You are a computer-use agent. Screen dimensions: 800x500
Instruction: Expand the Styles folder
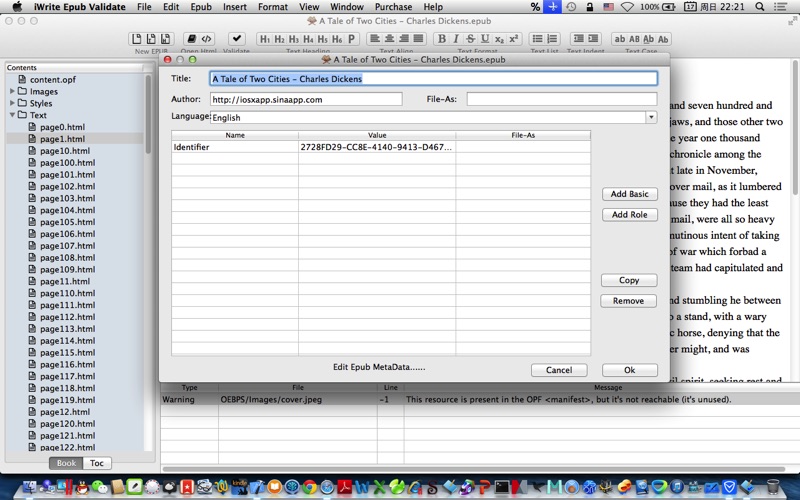(12, 103)
